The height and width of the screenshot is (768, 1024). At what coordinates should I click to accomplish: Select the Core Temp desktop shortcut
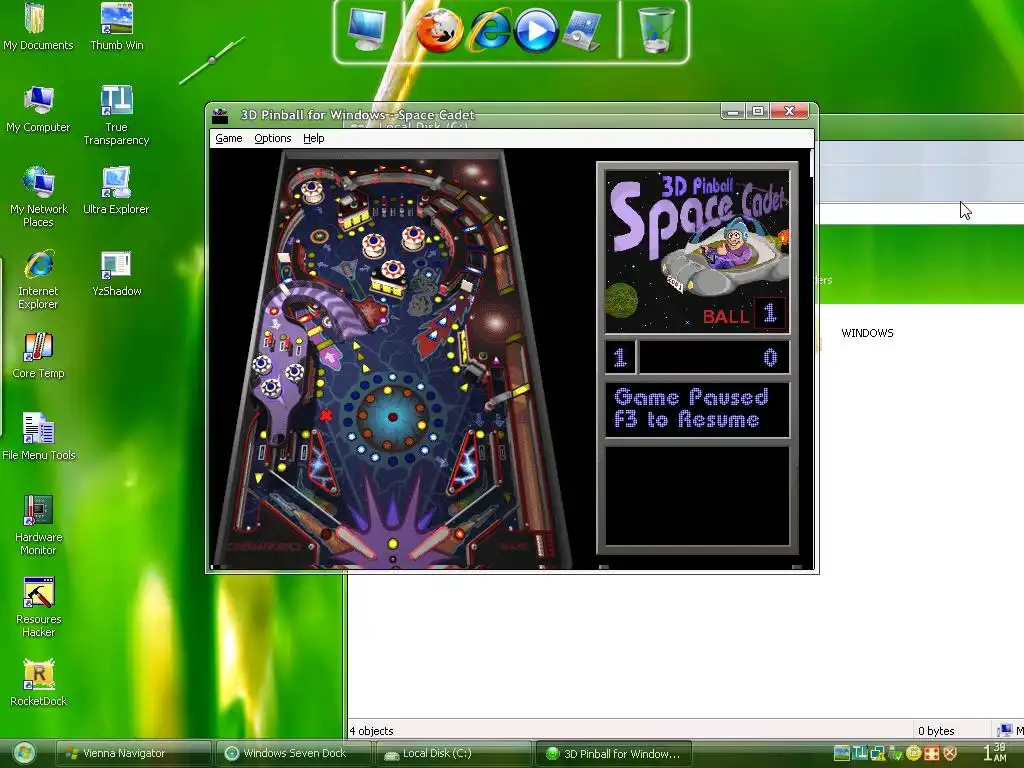click(39, 356)
